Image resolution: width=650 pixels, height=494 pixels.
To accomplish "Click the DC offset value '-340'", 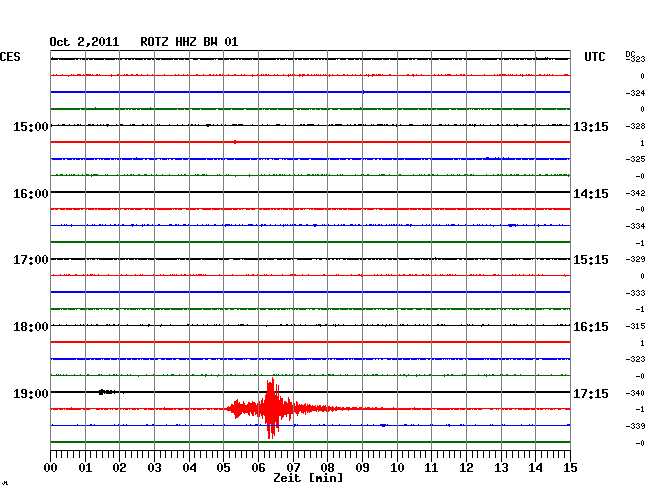I will (x=635, y=393).
